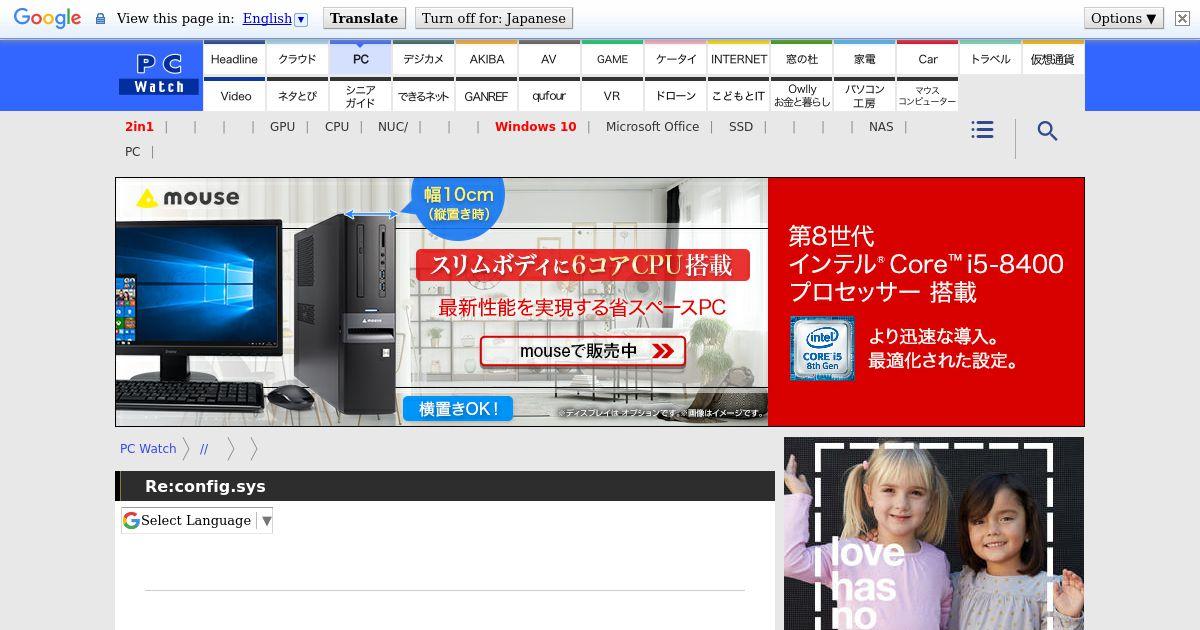This screenshot has height=630, width=1200.
Task: Open the Options dropdown
Action: [x=1124, y=18]
